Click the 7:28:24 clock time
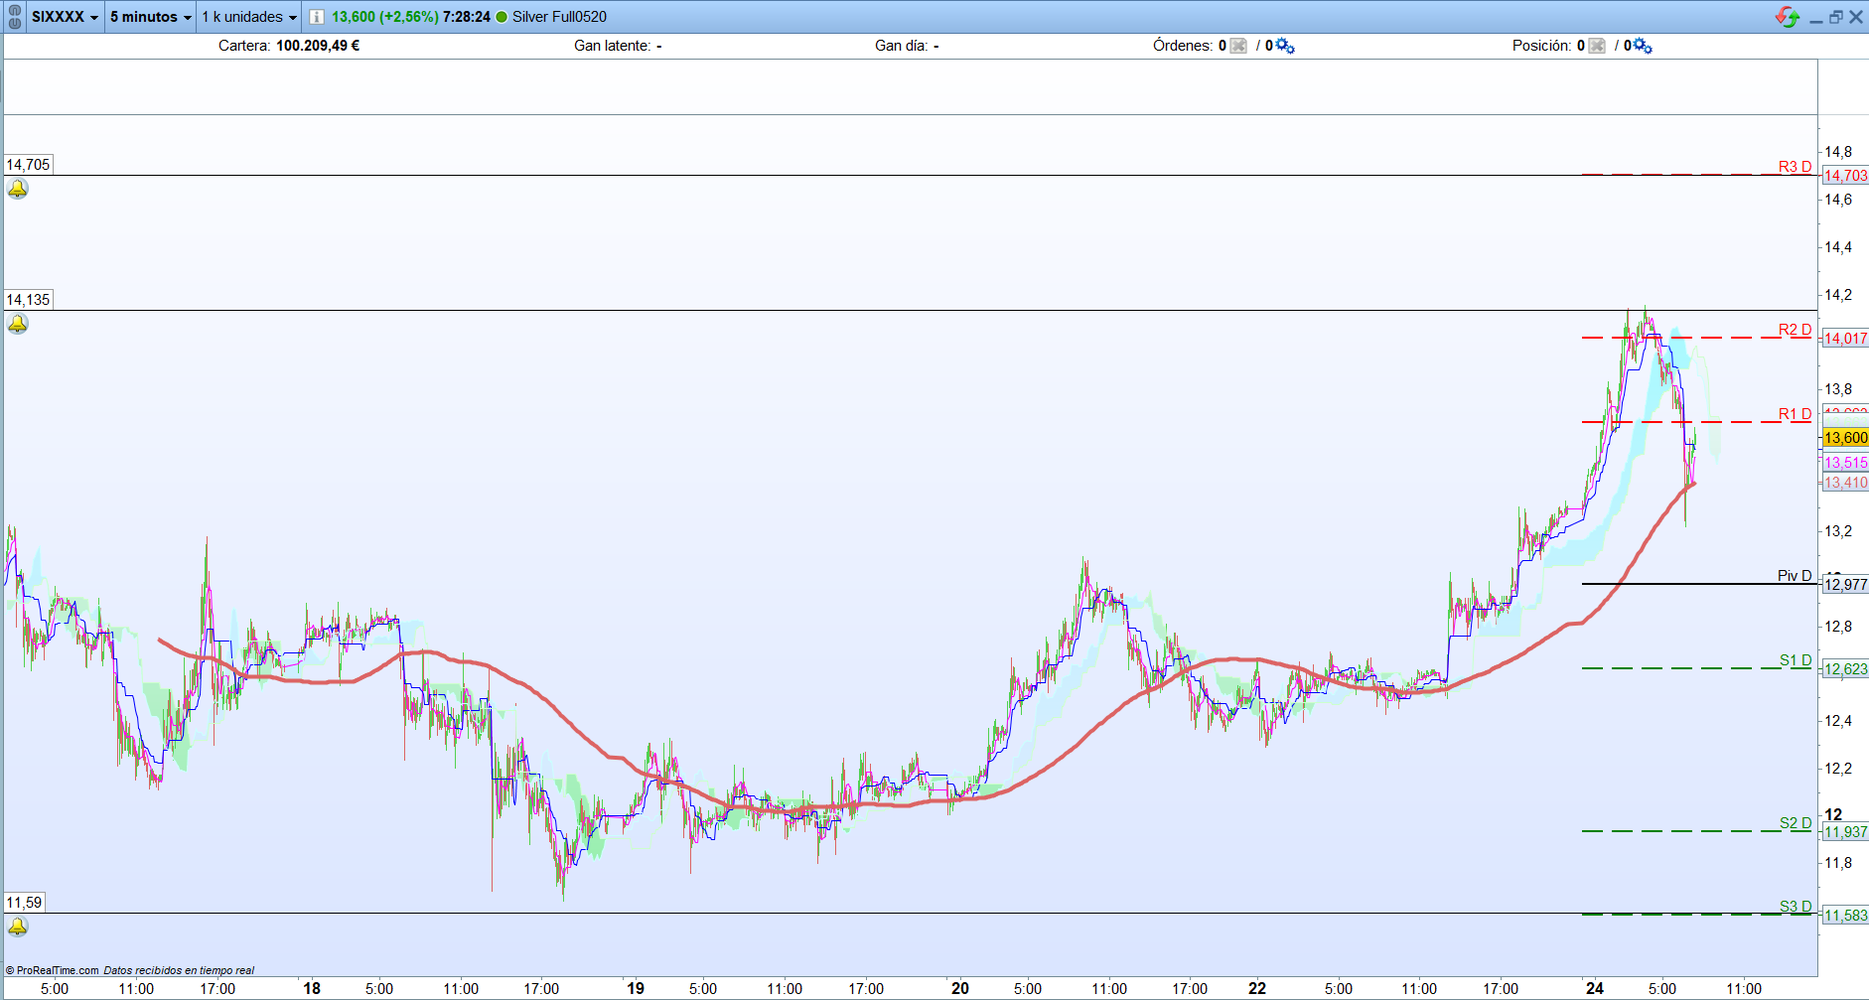 click(466, 17)
